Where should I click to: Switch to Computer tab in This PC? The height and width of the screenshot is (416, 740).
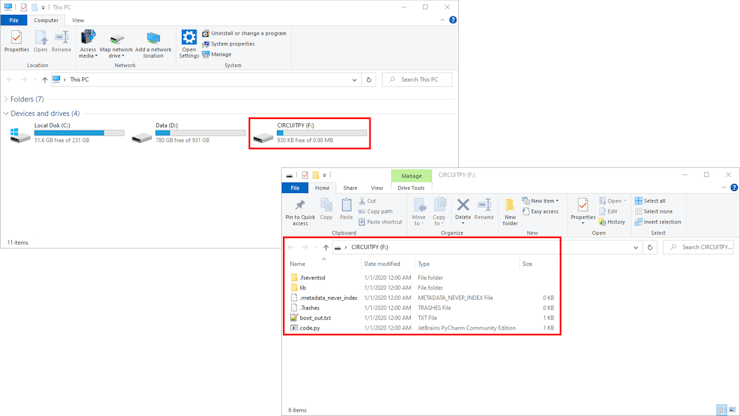coord(46,20)
